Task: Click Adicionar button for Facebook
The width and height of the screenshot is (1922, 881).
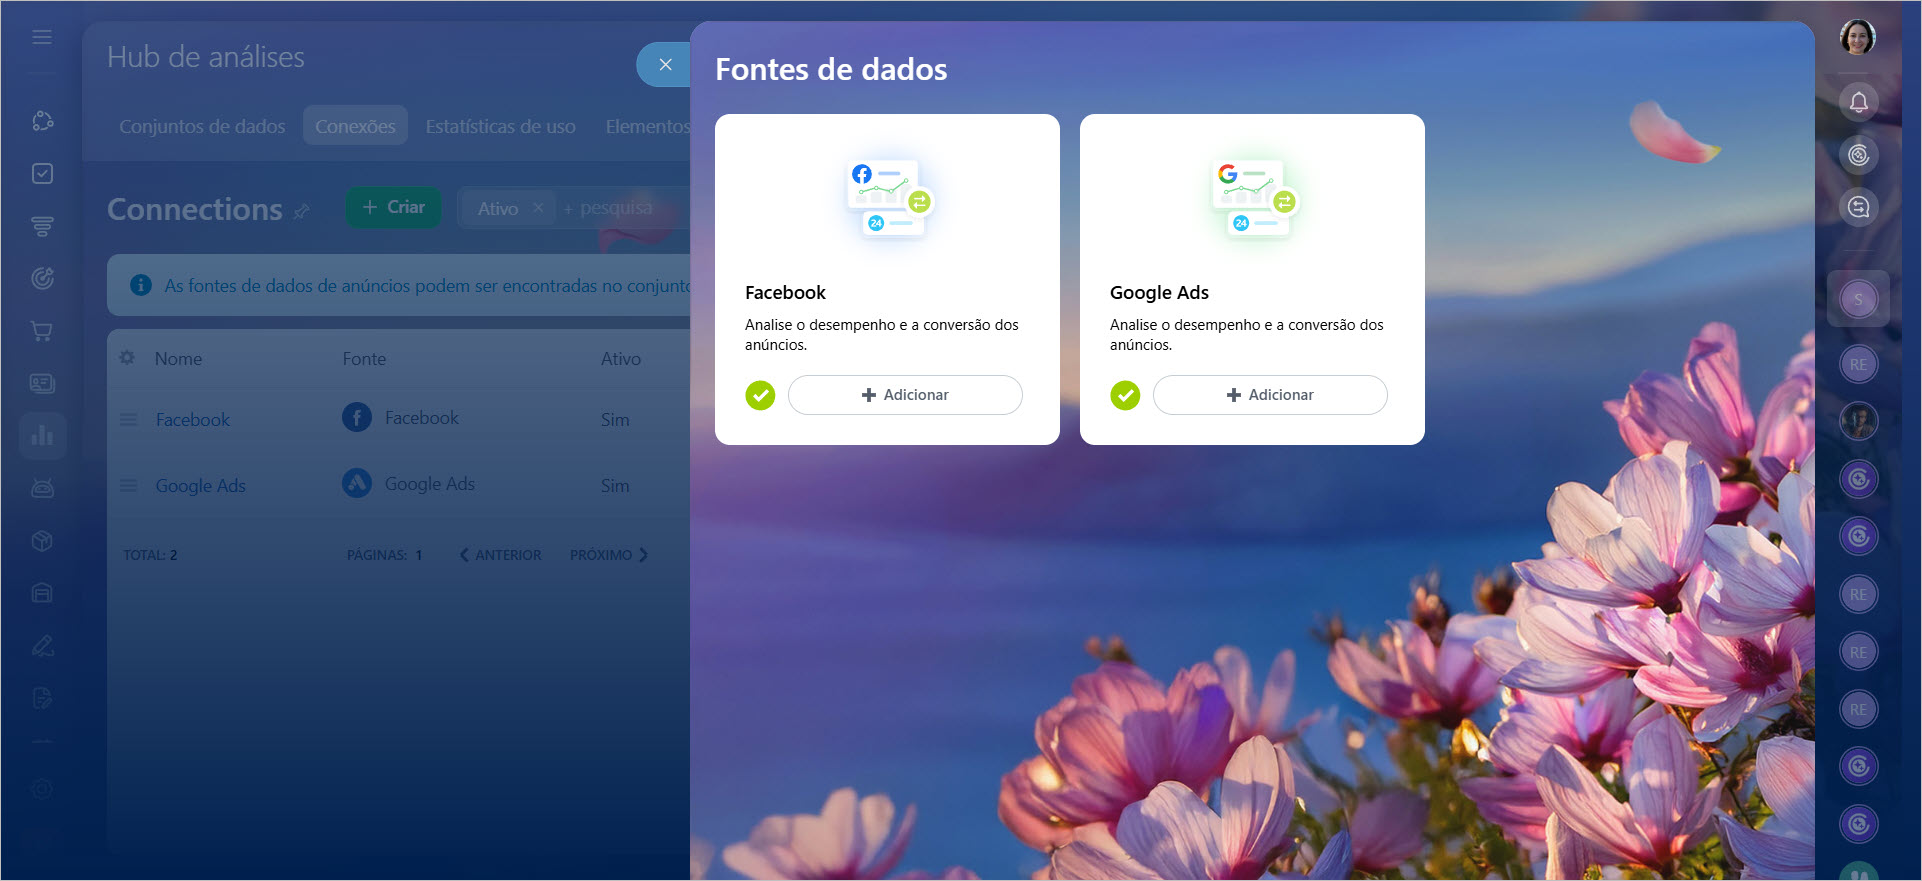Action: (905, 395)
